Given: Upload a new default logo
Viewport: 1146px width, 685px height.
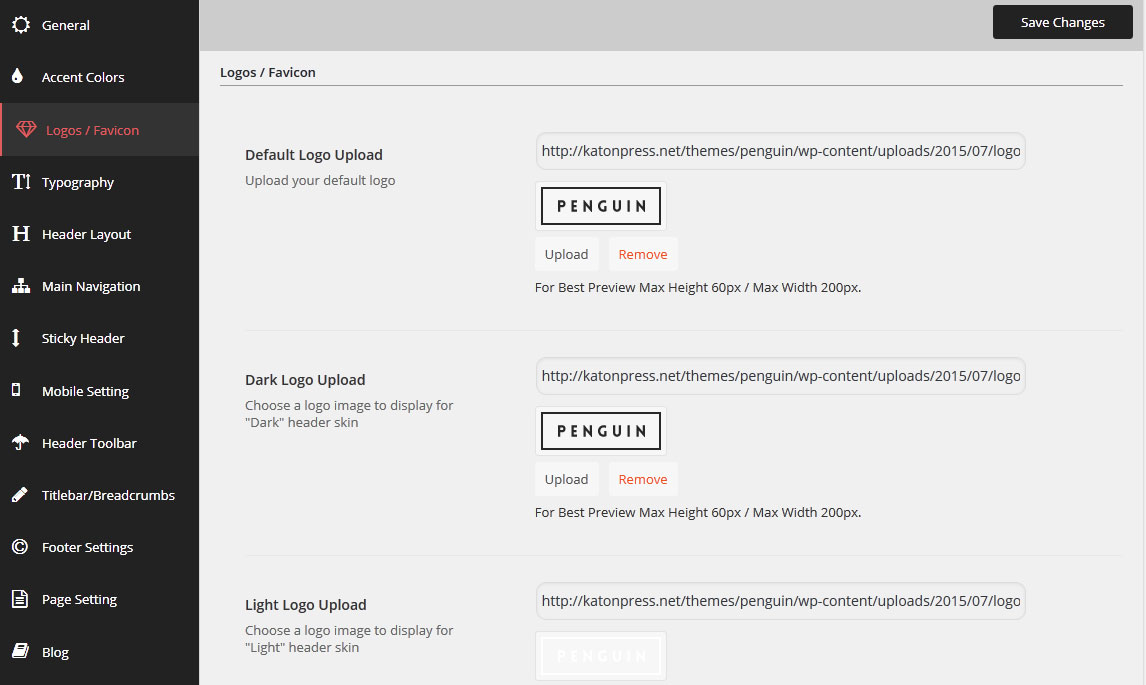Looking at the screenshot, I should 566,254.
